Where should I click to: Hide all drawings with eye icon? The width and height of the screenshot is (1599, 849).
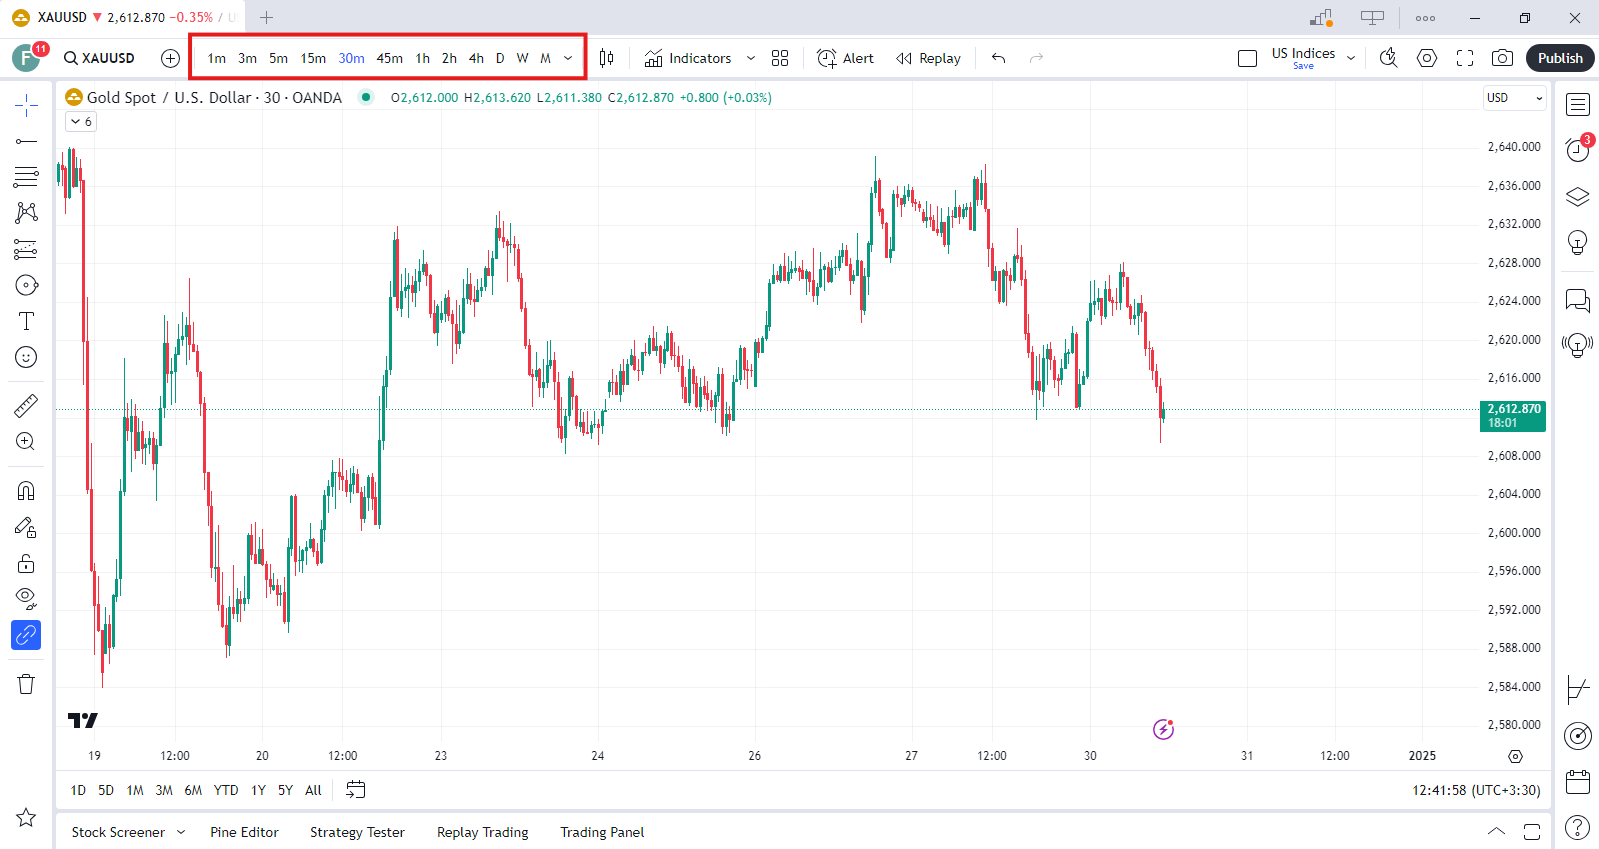click(26, 599)
